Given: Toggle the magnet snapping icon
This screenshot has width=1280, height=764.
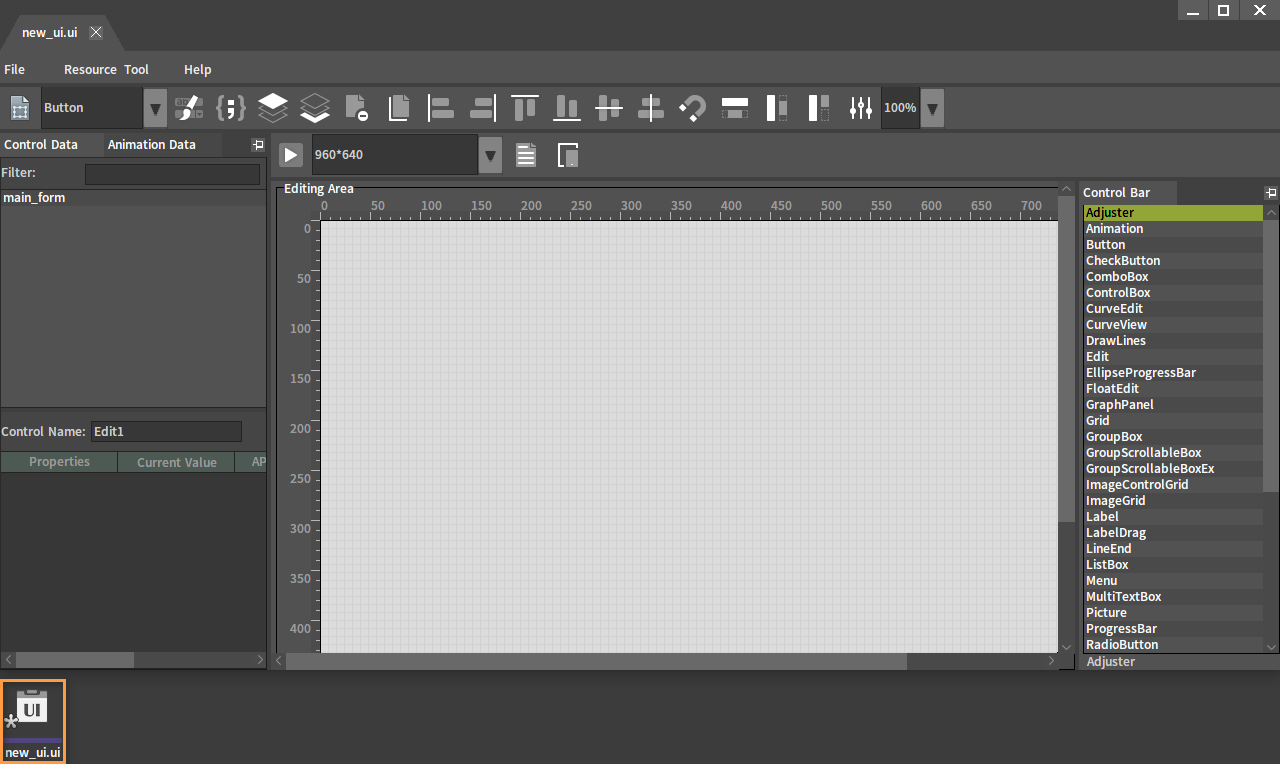Looking at the screenshot, I should (693, 108).
